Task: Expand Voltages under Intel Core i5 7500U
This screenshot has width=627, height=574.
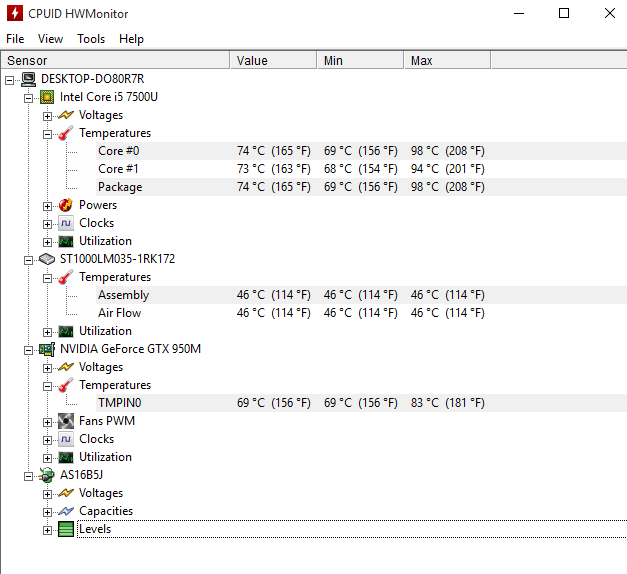Action: [x=47, y=116]
